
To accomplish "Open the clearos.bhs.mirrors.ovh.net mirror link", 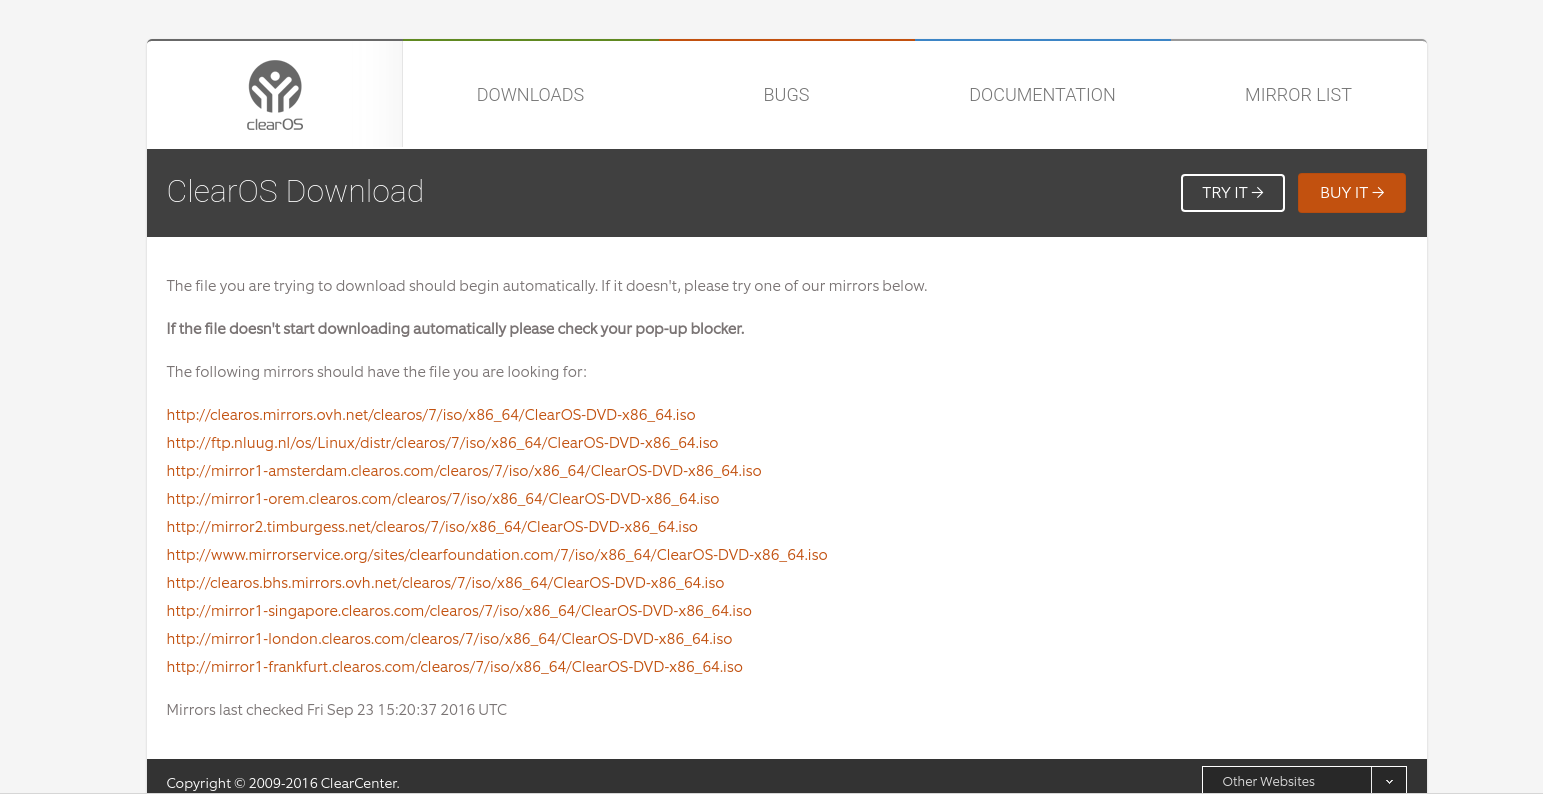I will 445,583.
